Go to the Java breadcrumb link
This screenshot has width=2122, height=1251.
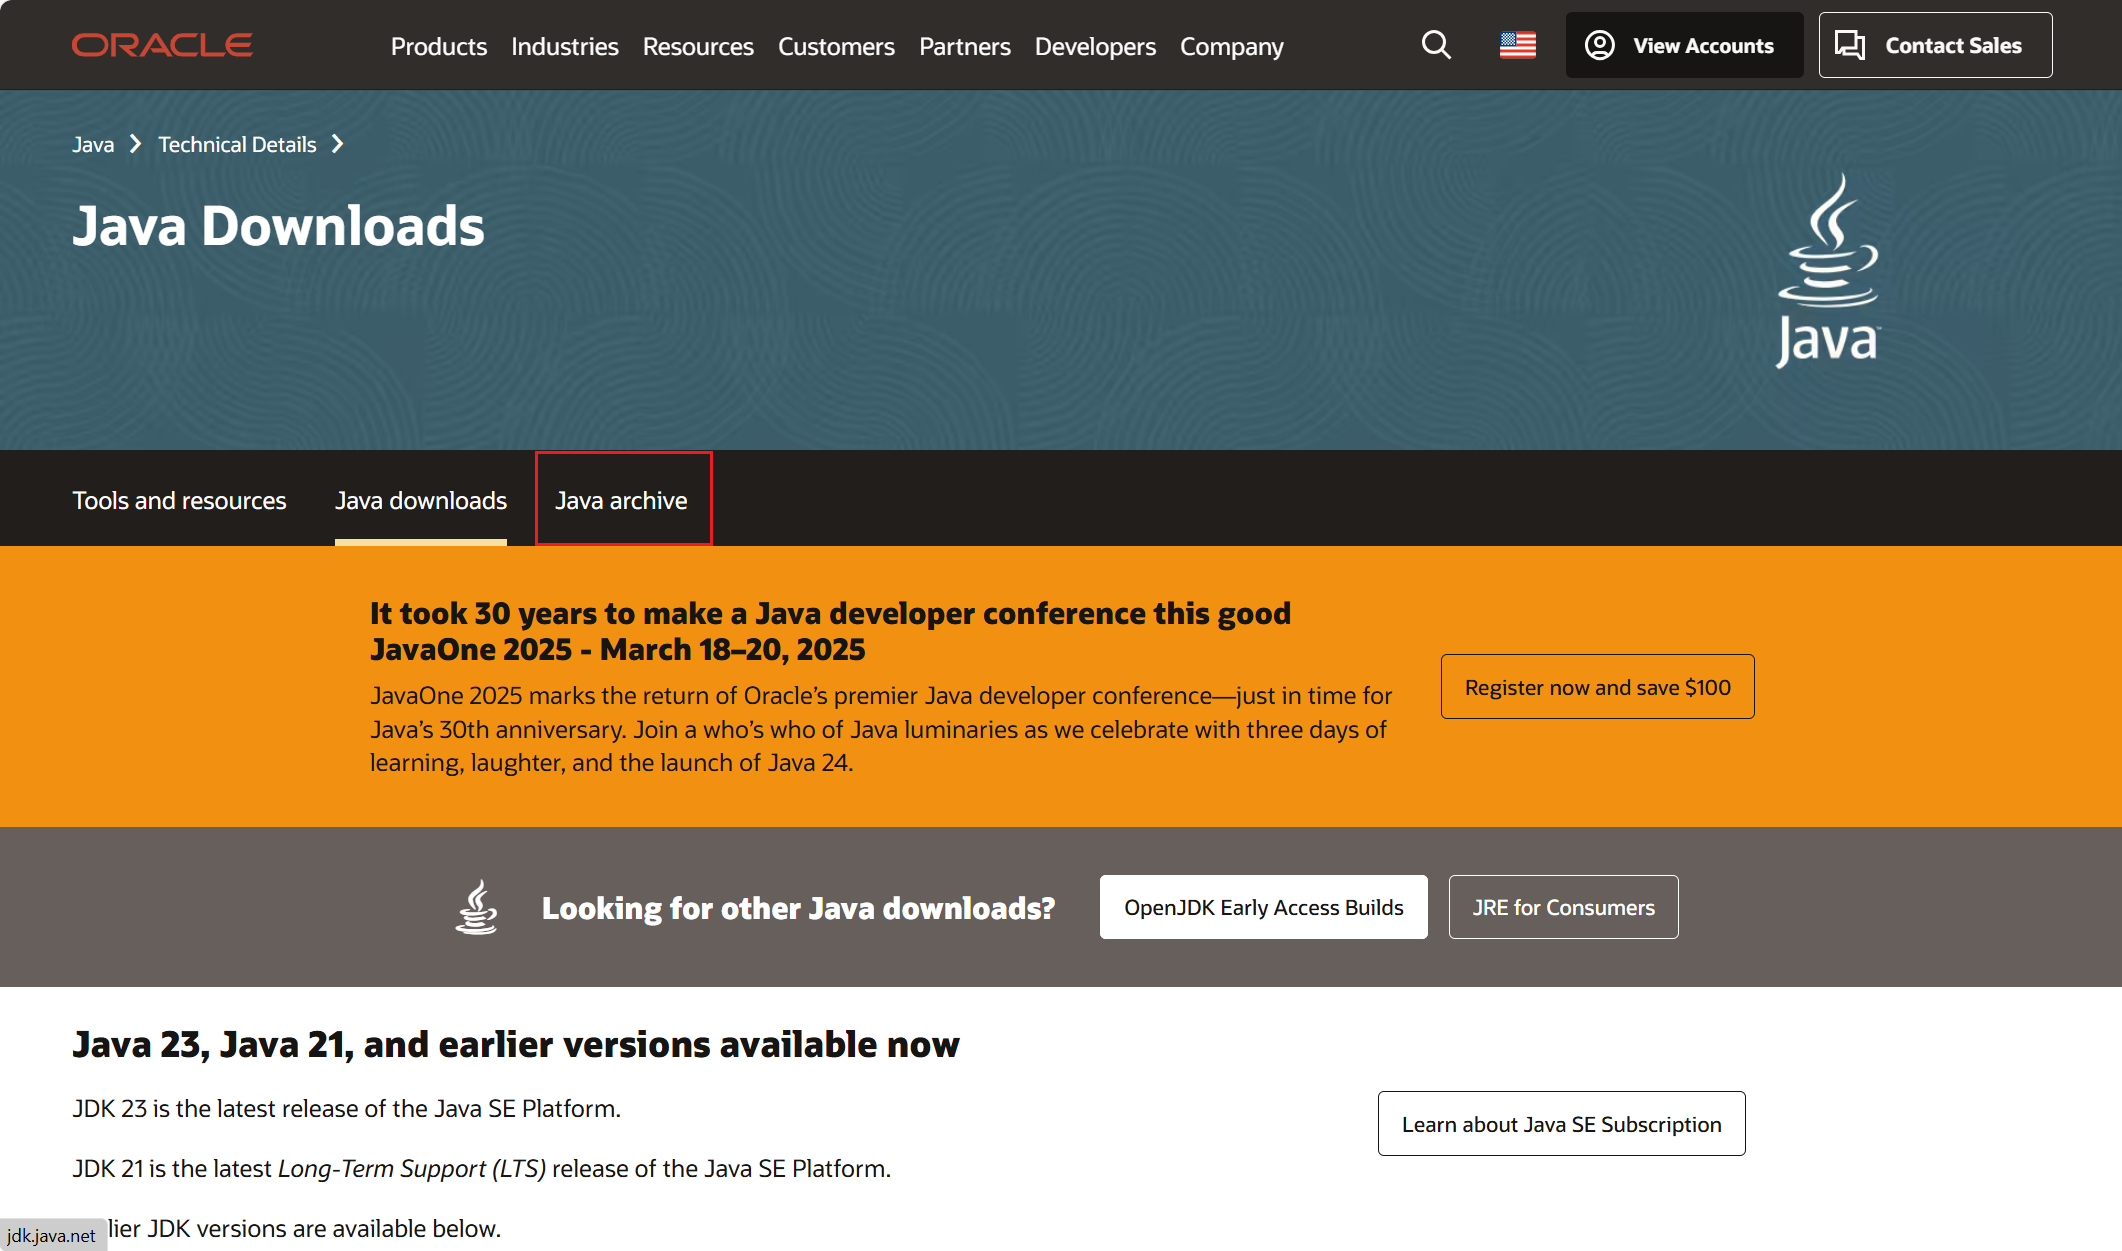[93, 144]
